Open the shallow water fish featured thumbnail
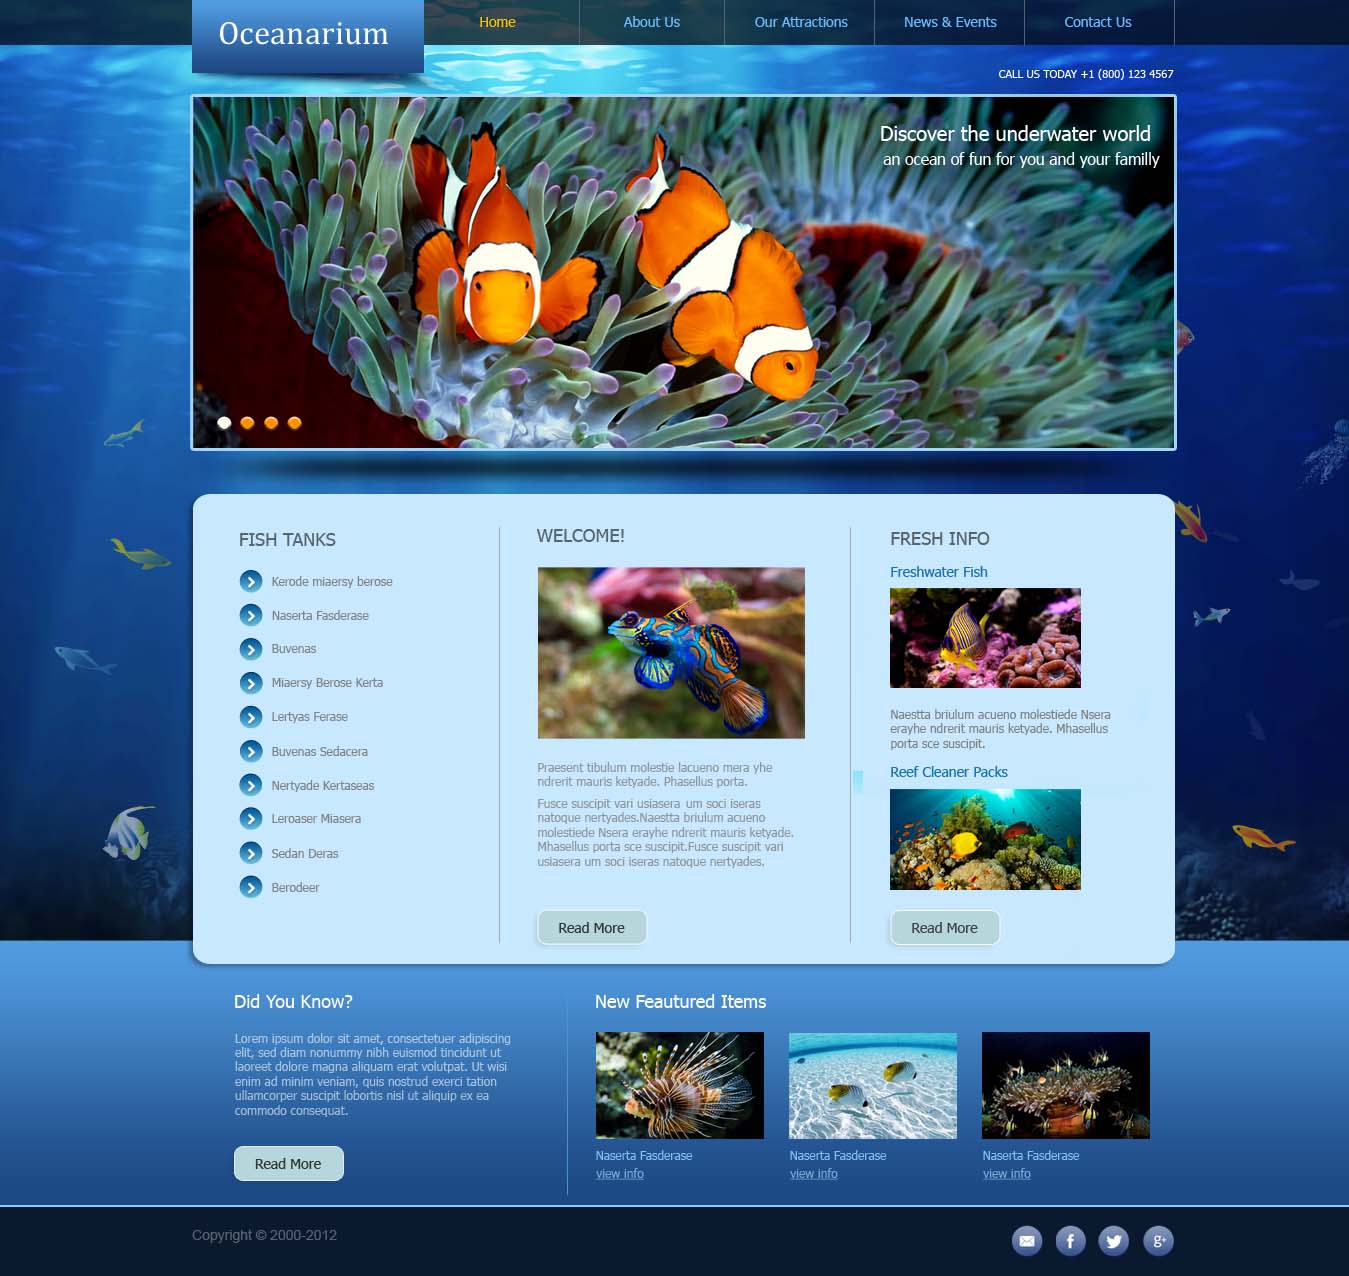The image size is (1349, 1276). tap(873, 1085)
